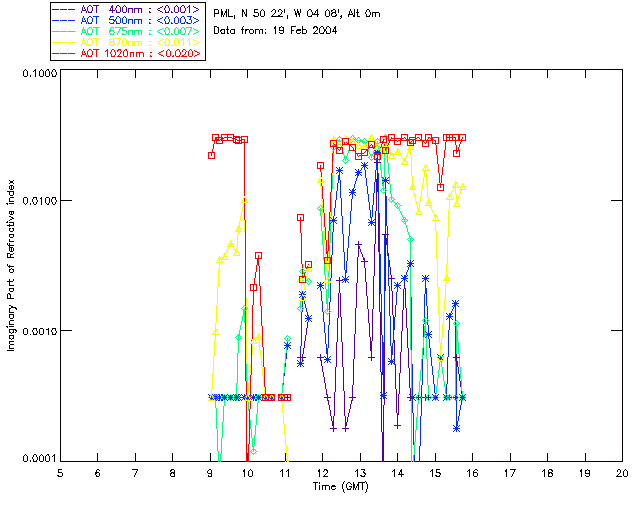Click the x-axis tick label 5
Viewport: 640px width, 512px height.
click(x=60, y=473)
